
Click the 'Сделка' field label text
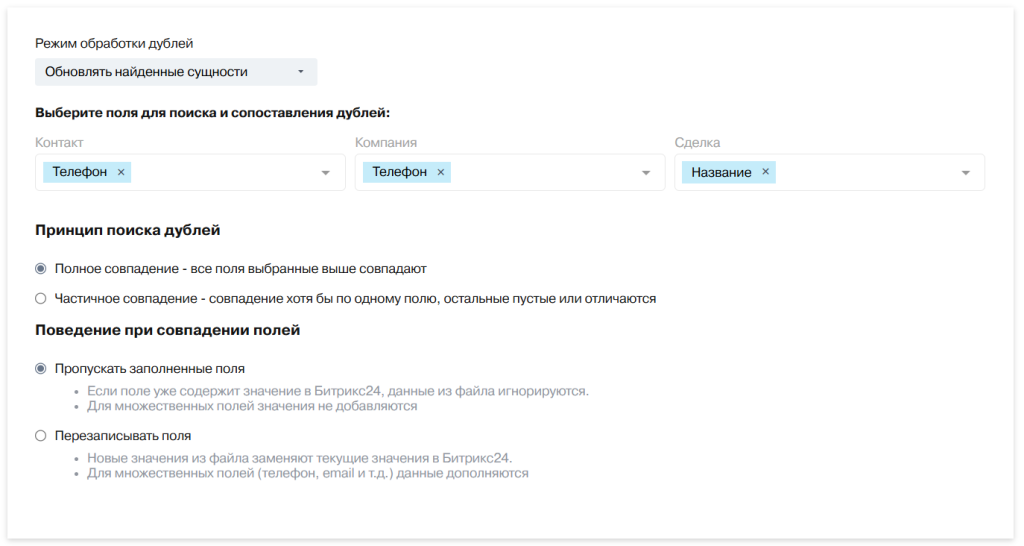697,143
